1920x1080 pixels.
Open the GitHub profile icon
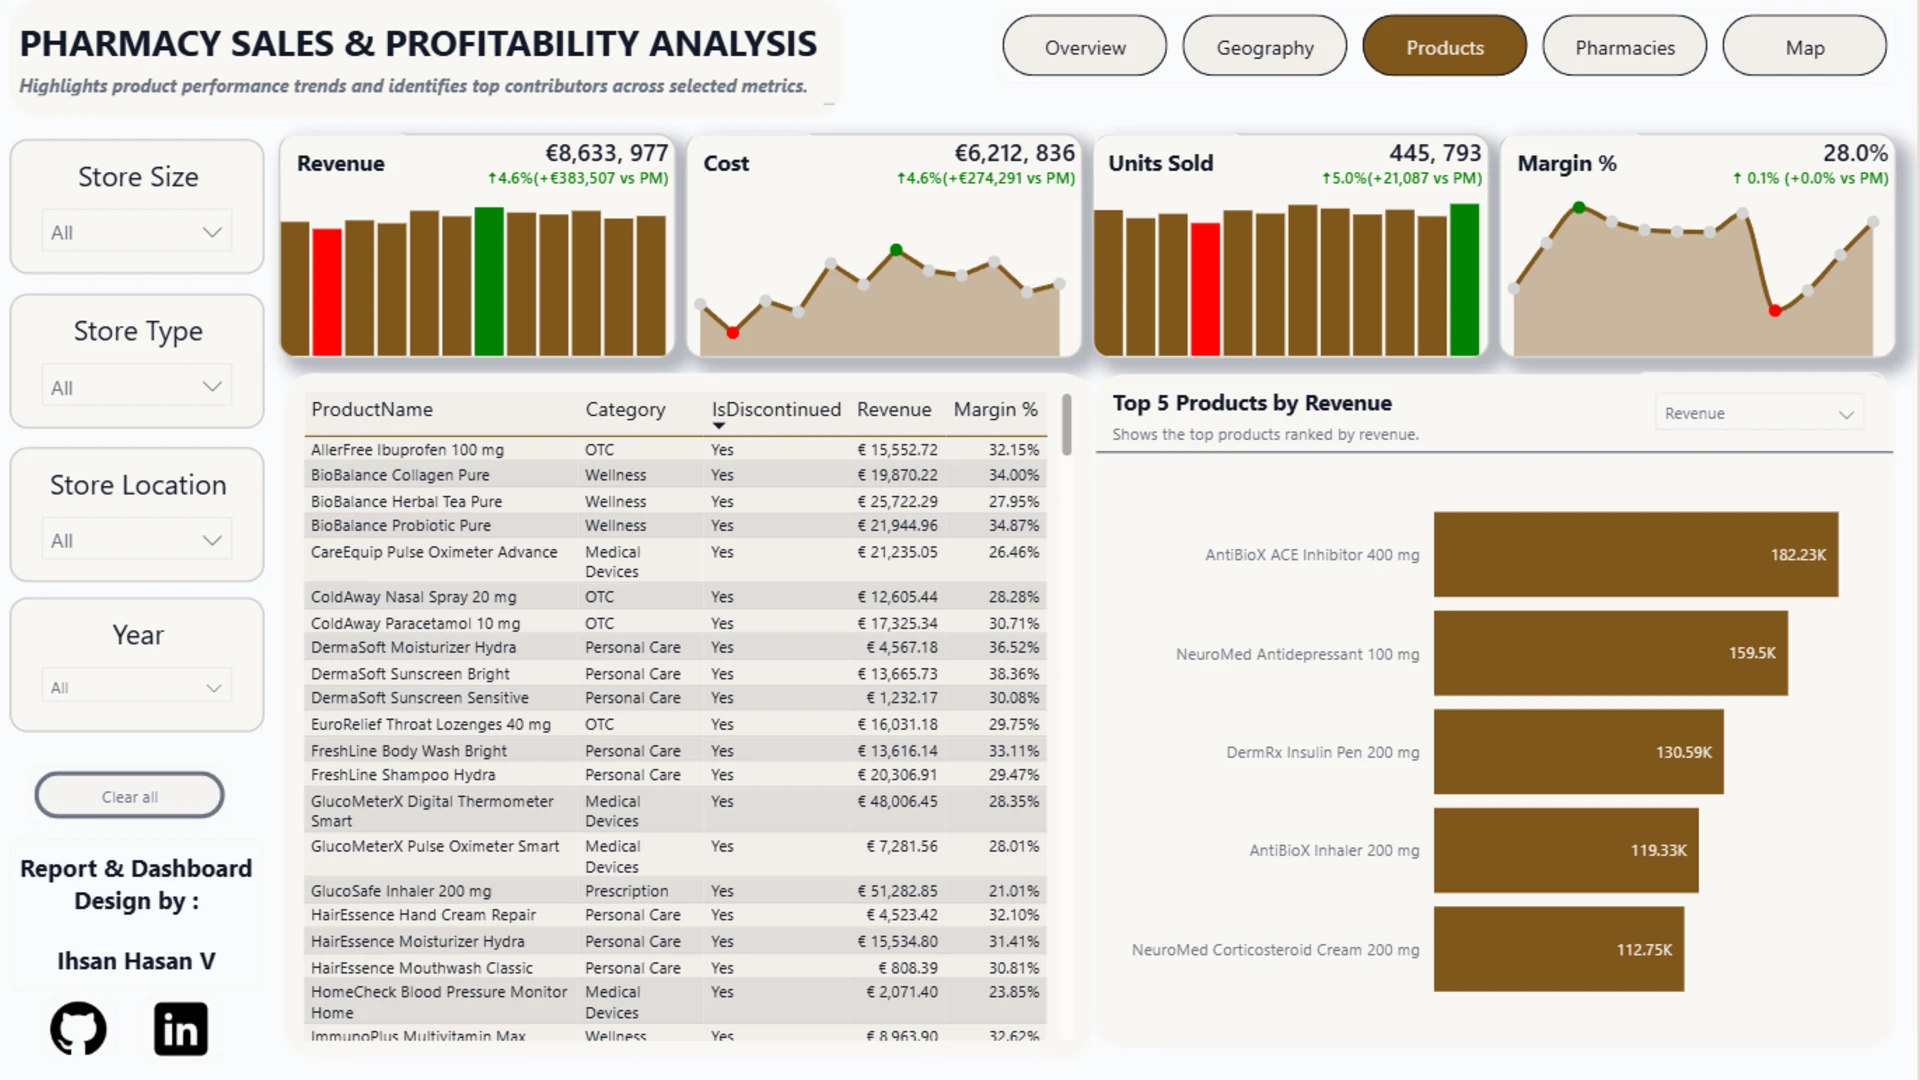pyautogui.click(x=78, y=1028)
